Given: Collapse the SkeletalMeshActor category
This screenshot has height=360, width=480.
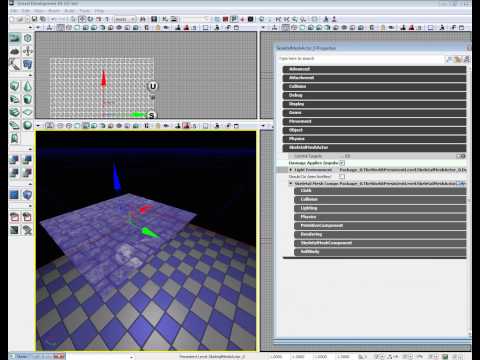Looking at the screenshot, I should tap(374, 148).
